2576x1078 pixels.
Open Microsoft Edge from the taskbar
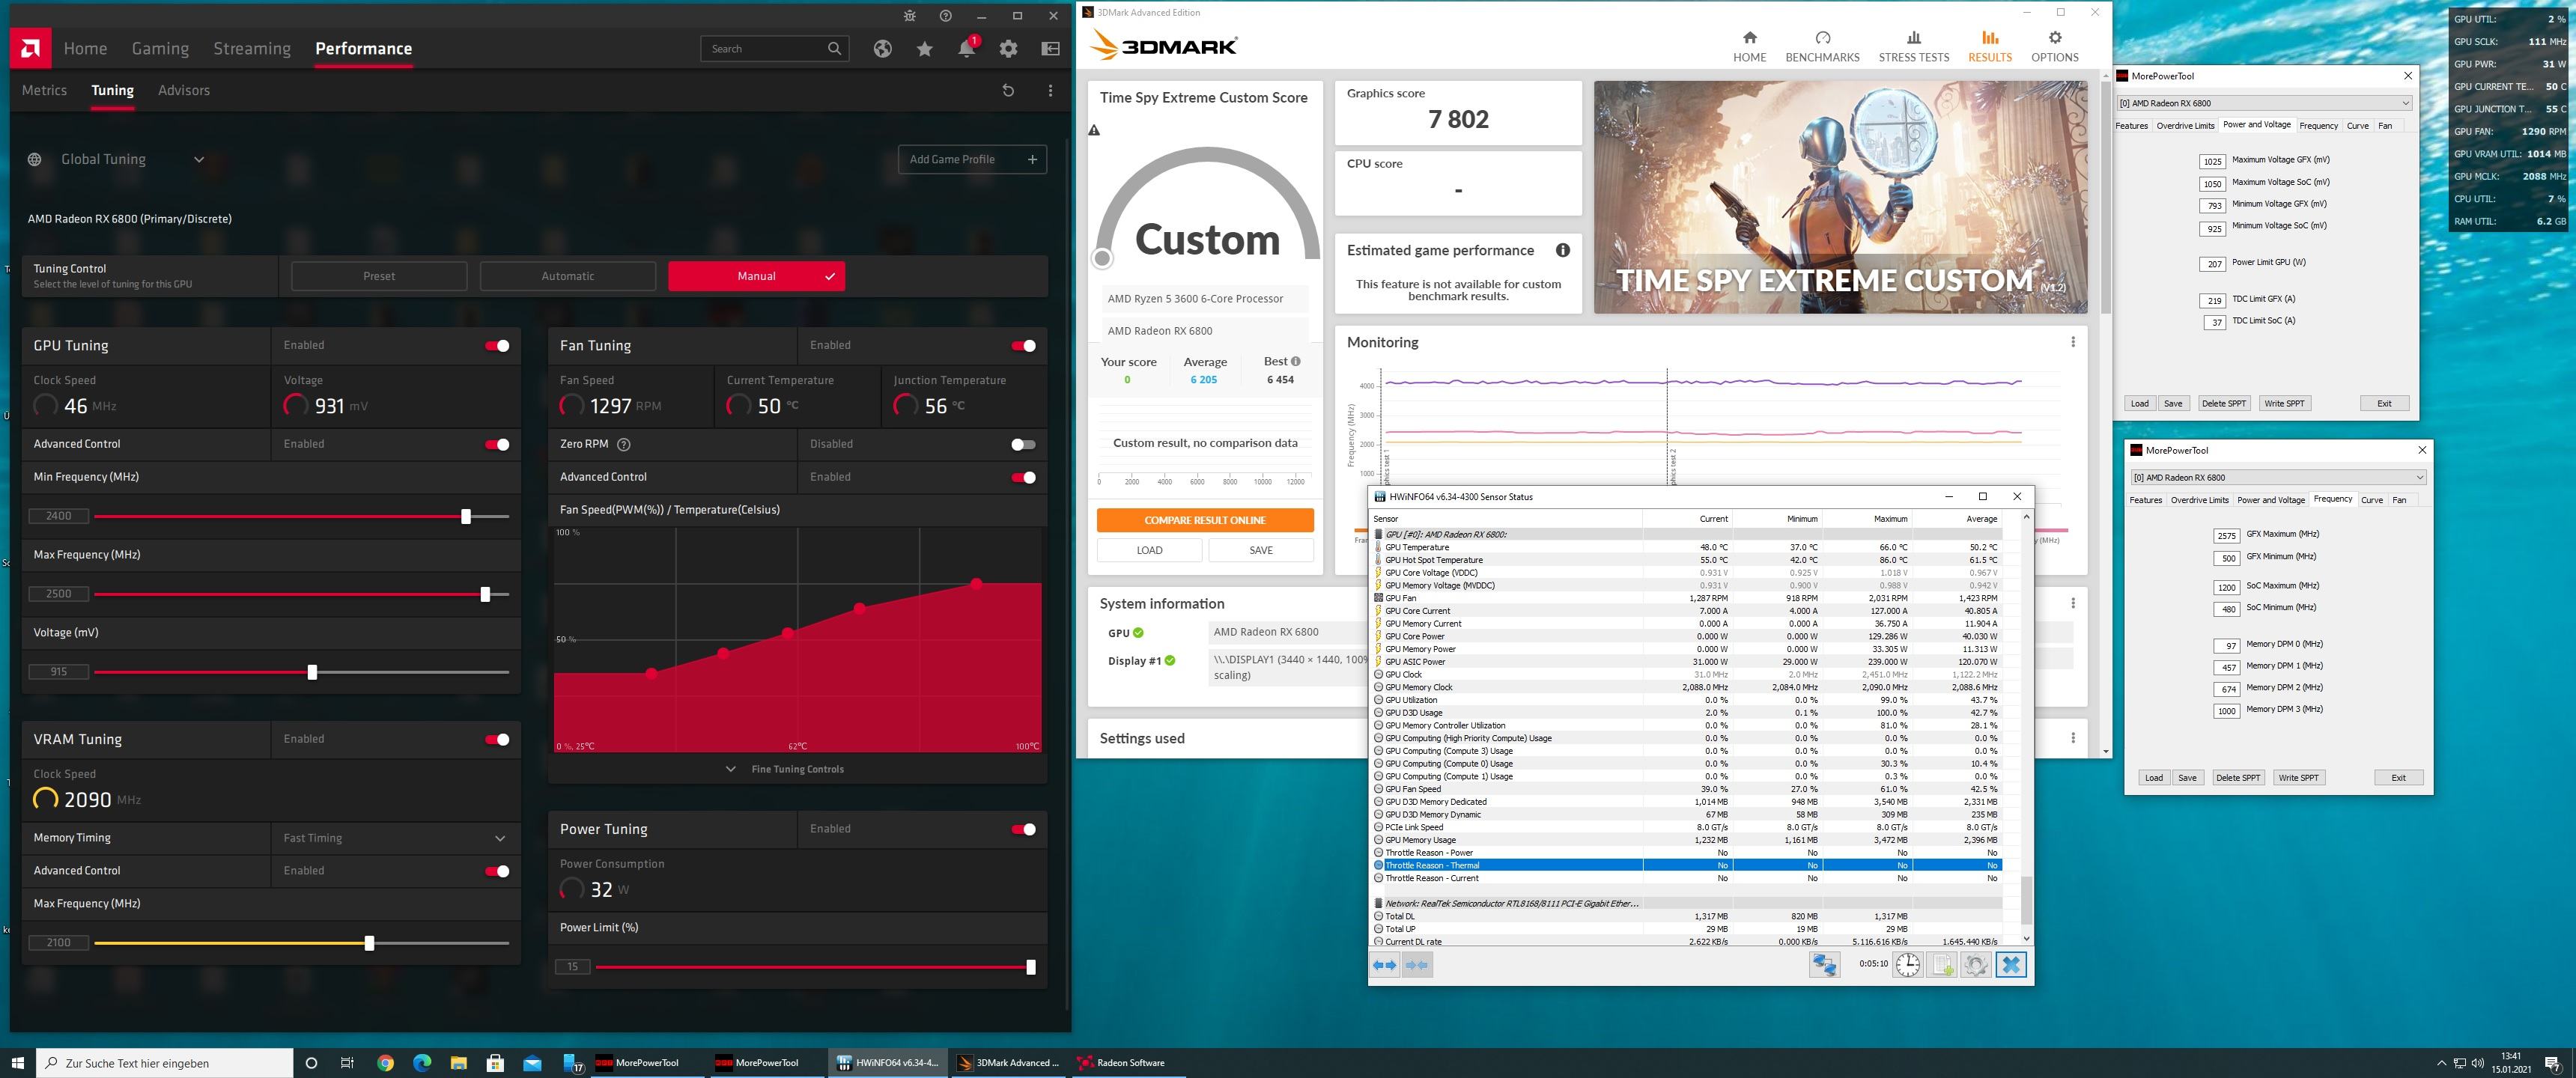tap(422, 1063)
